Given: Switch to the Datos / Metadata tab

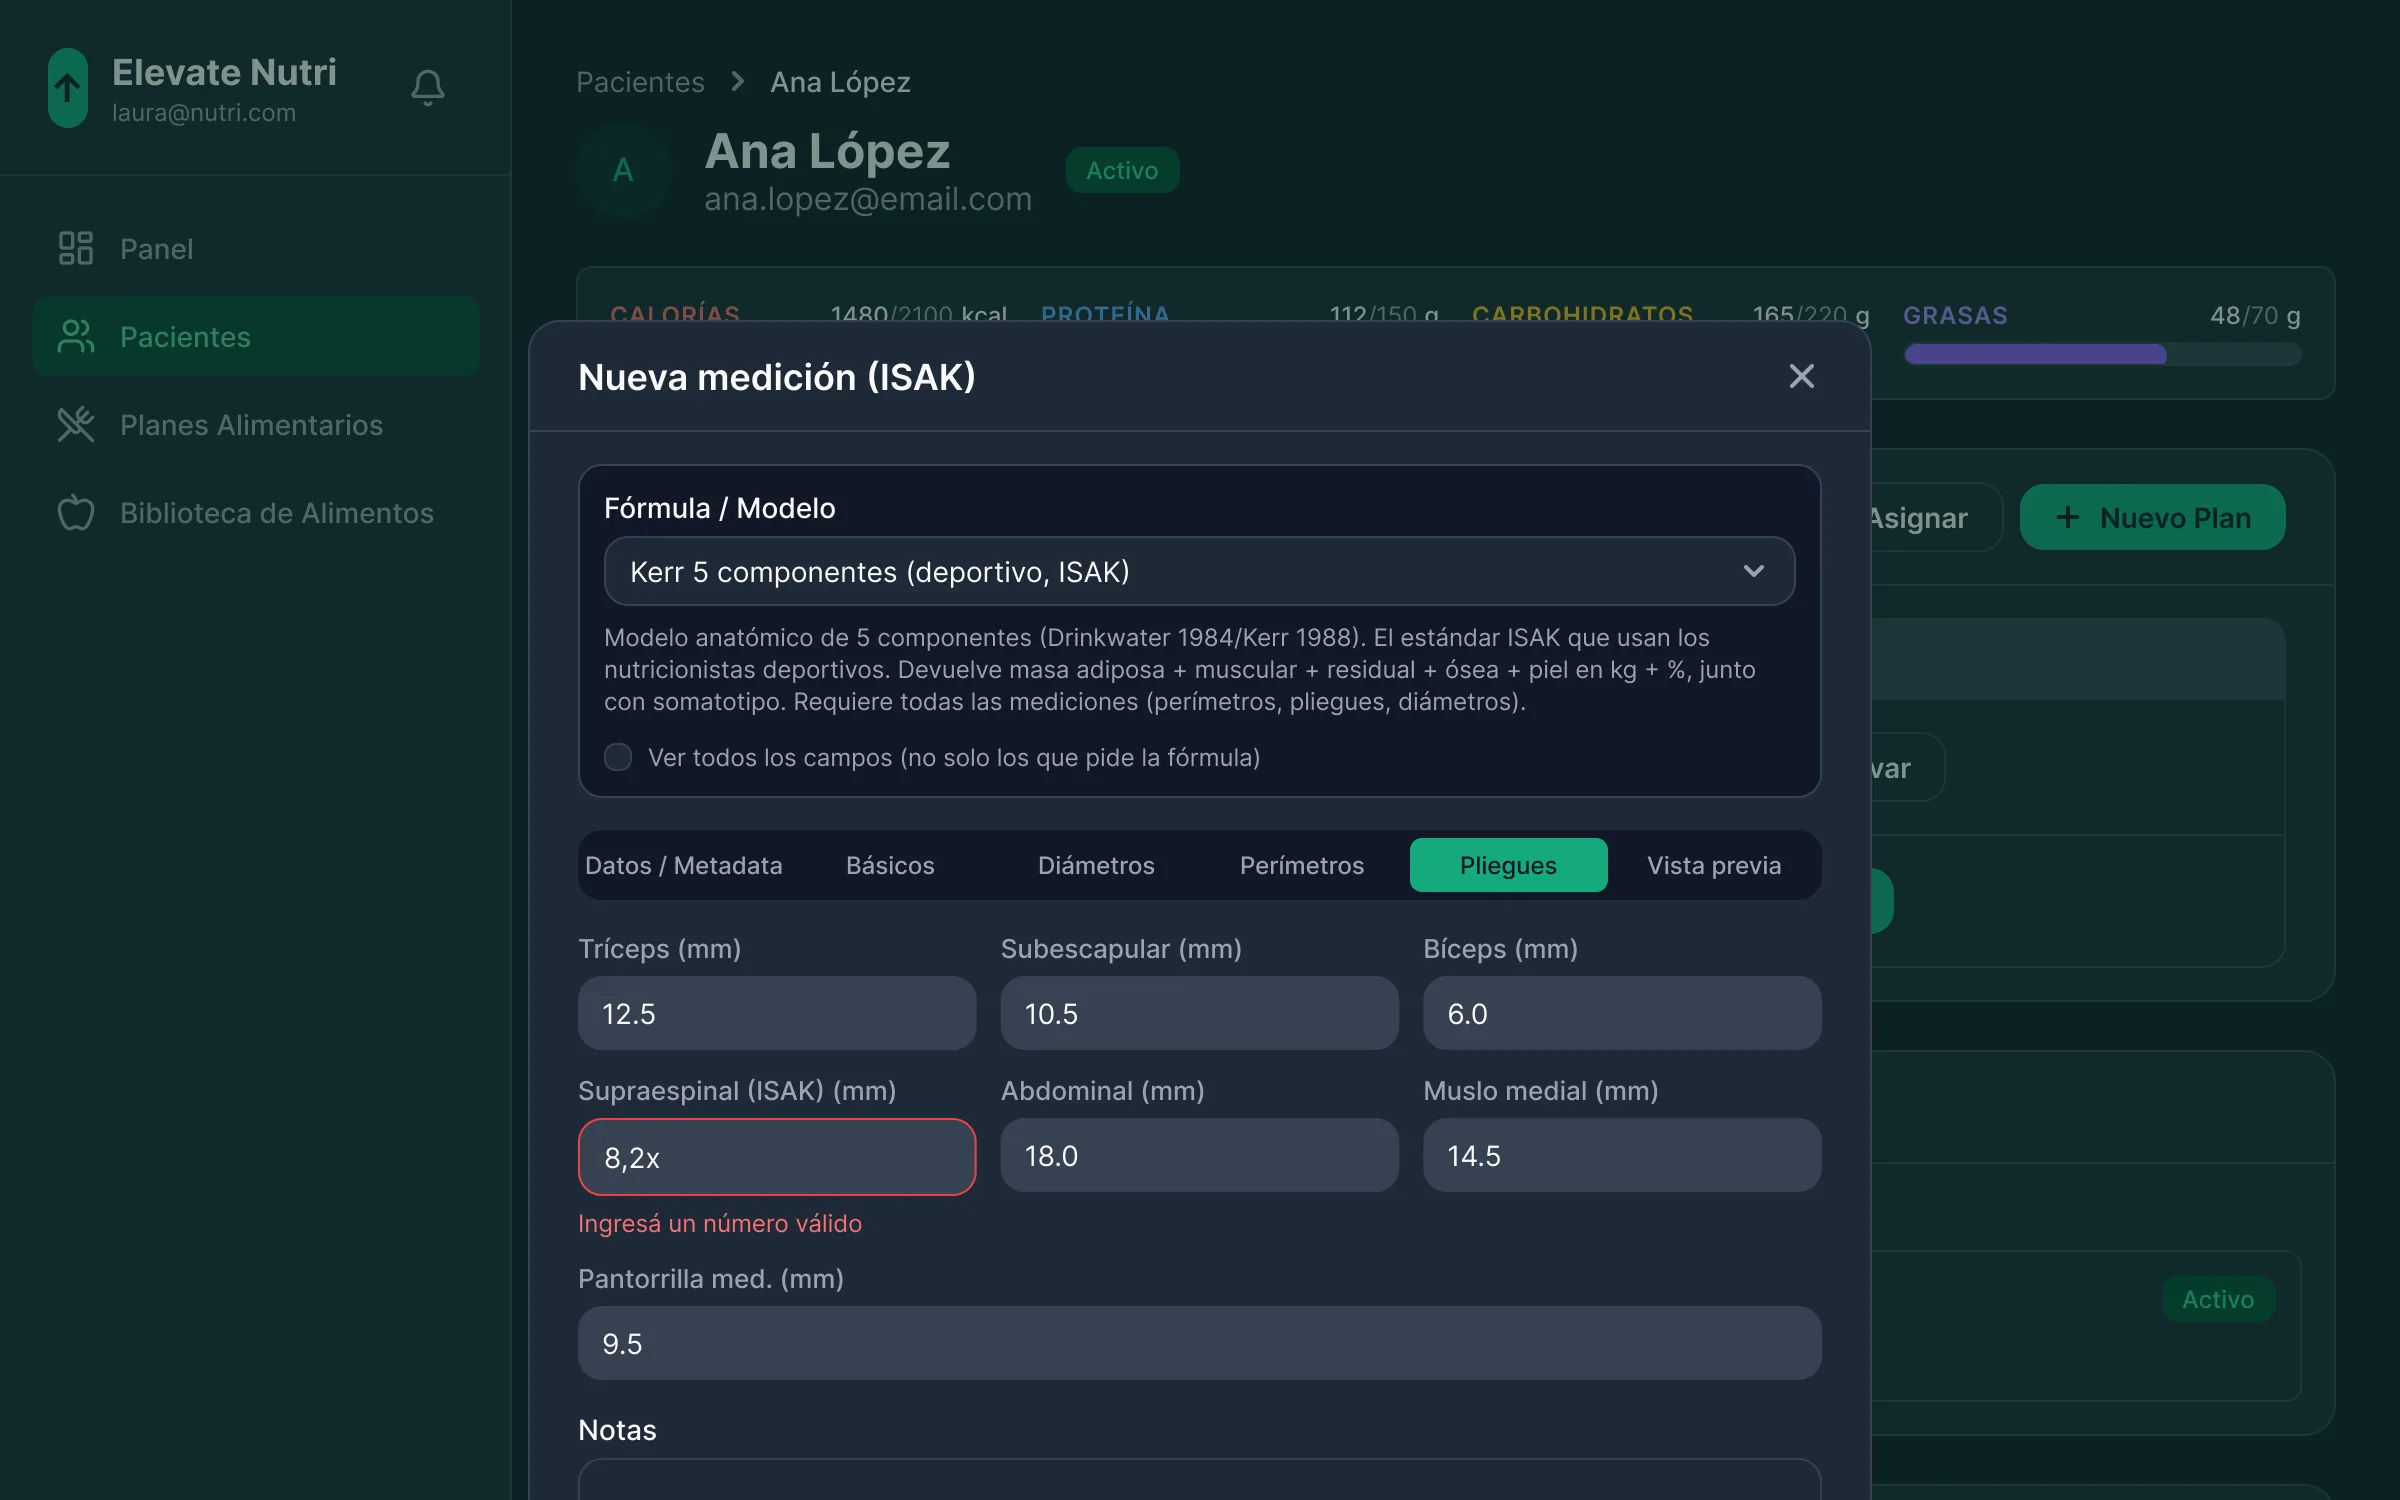Looking at the screenshot, I should pos(684,865).
